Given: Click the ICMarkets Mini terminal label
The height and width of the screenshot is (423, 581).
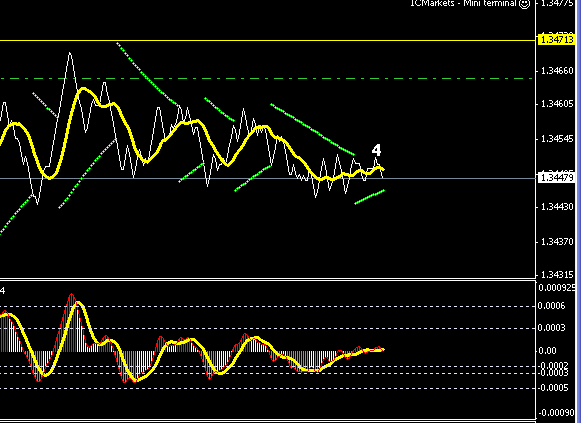Looking at the screenshot, I should click(463, 3).
